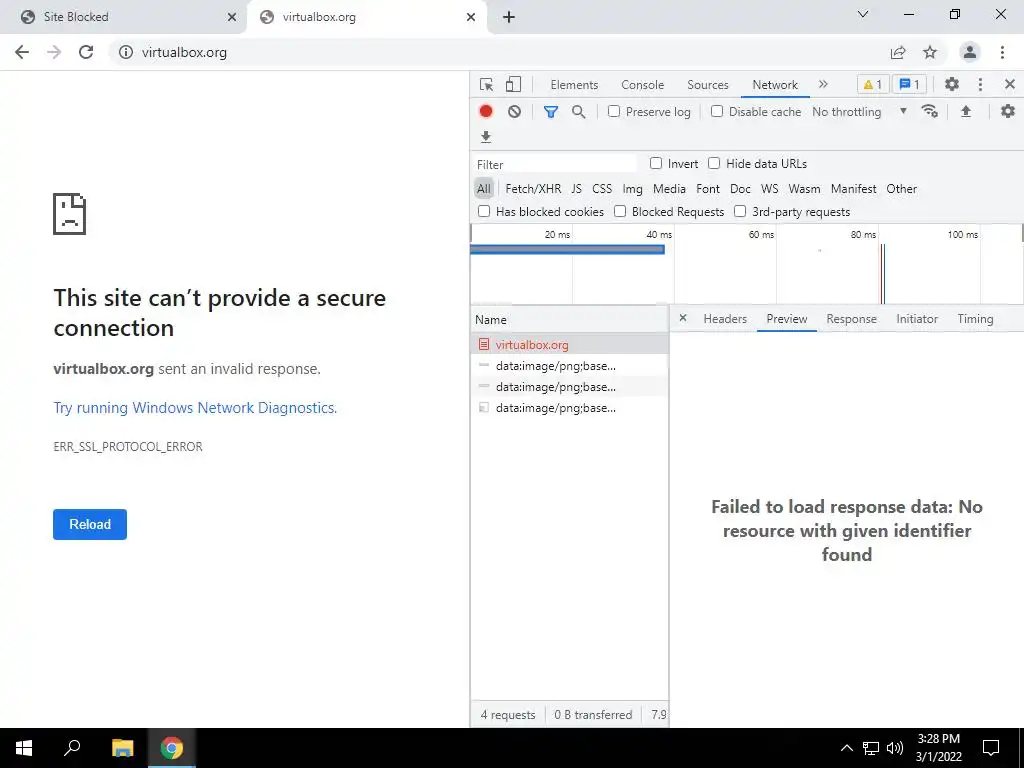Image resolution: width=1024 pixels, height=768 pixels.
Task: Open the Initiator tab
Action: [x=917, y=319]
